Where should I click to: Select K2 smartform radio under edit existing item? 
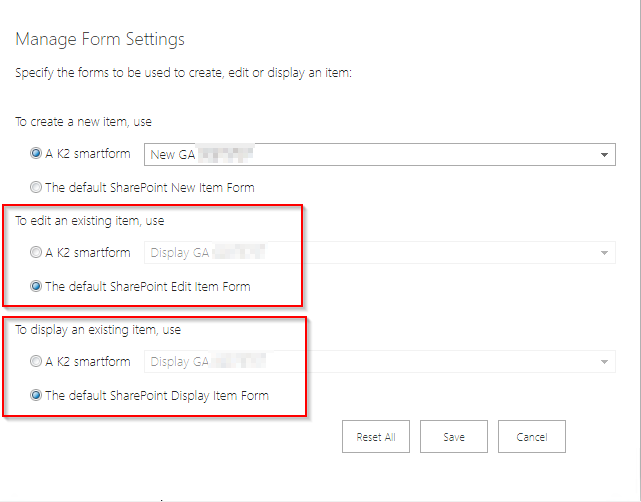[x=36, y=252]
